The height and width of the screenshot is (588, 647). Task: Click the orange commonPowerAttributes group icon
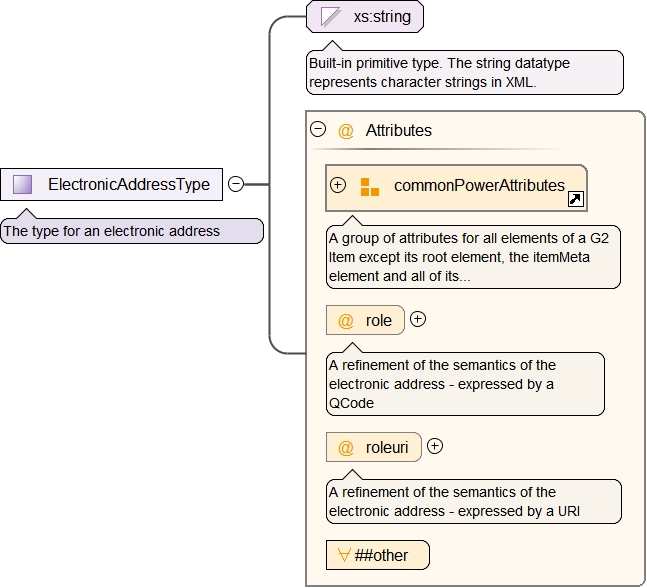pos(370,186)
